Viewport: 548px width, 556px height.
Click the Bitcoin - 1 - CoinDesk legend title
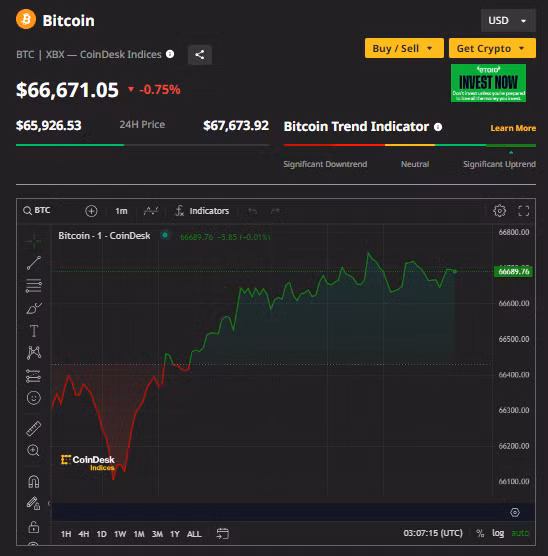[104, 236]
